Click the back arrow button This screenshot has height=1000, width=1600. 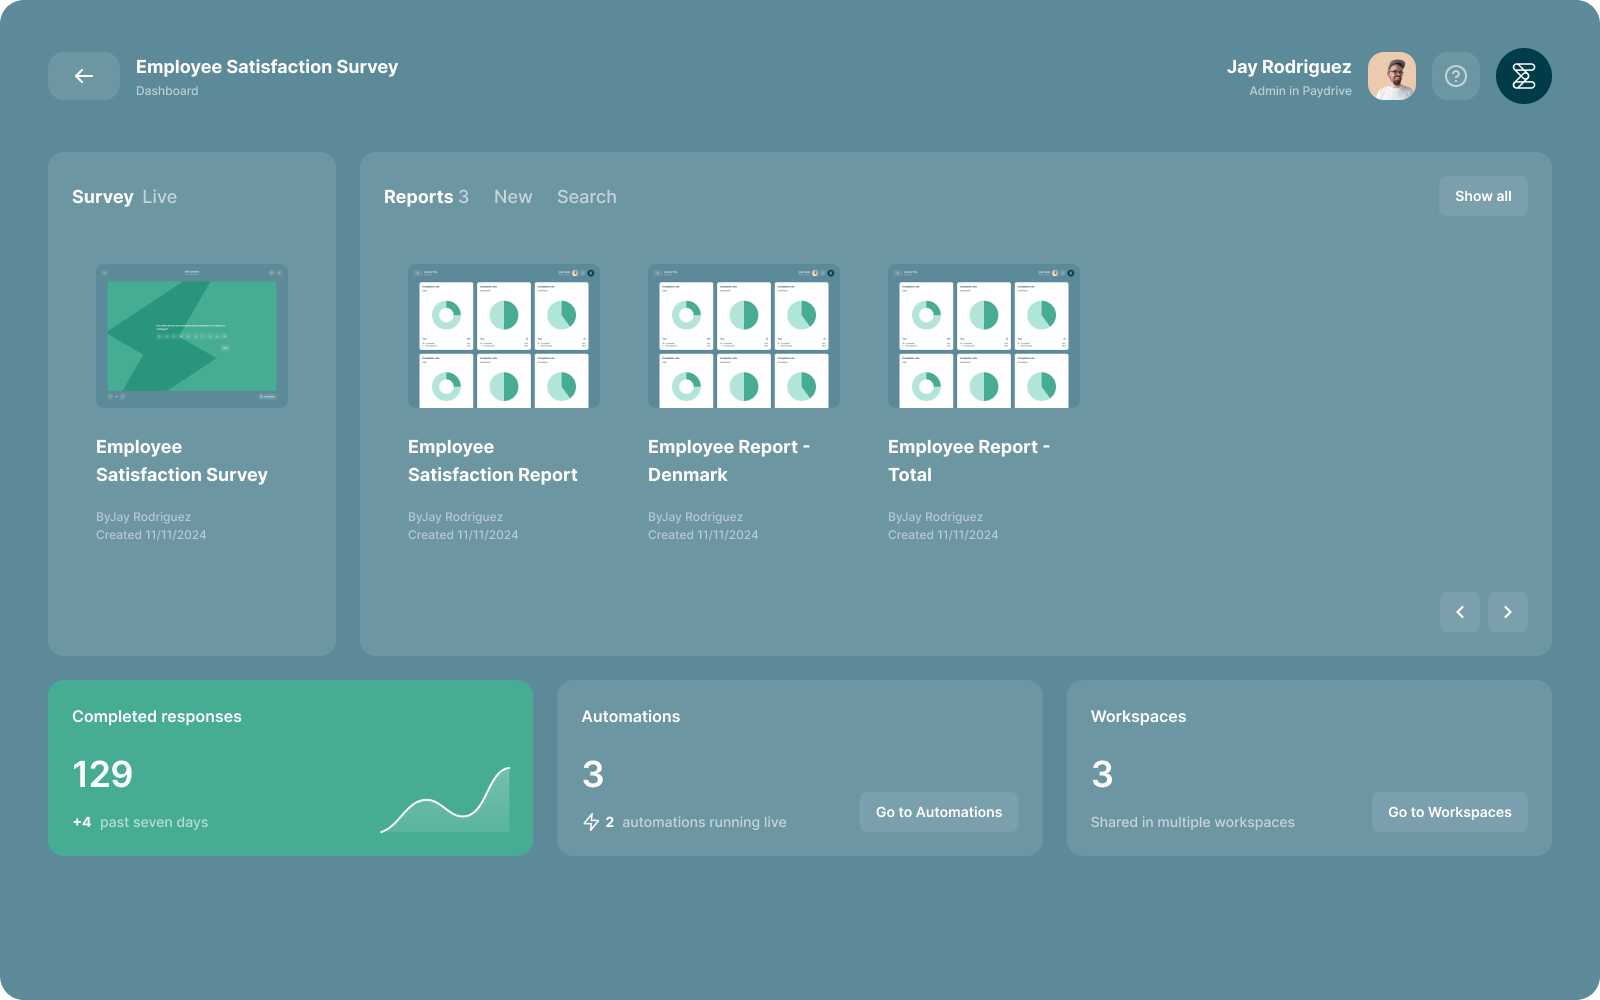[x=84, y=76]
